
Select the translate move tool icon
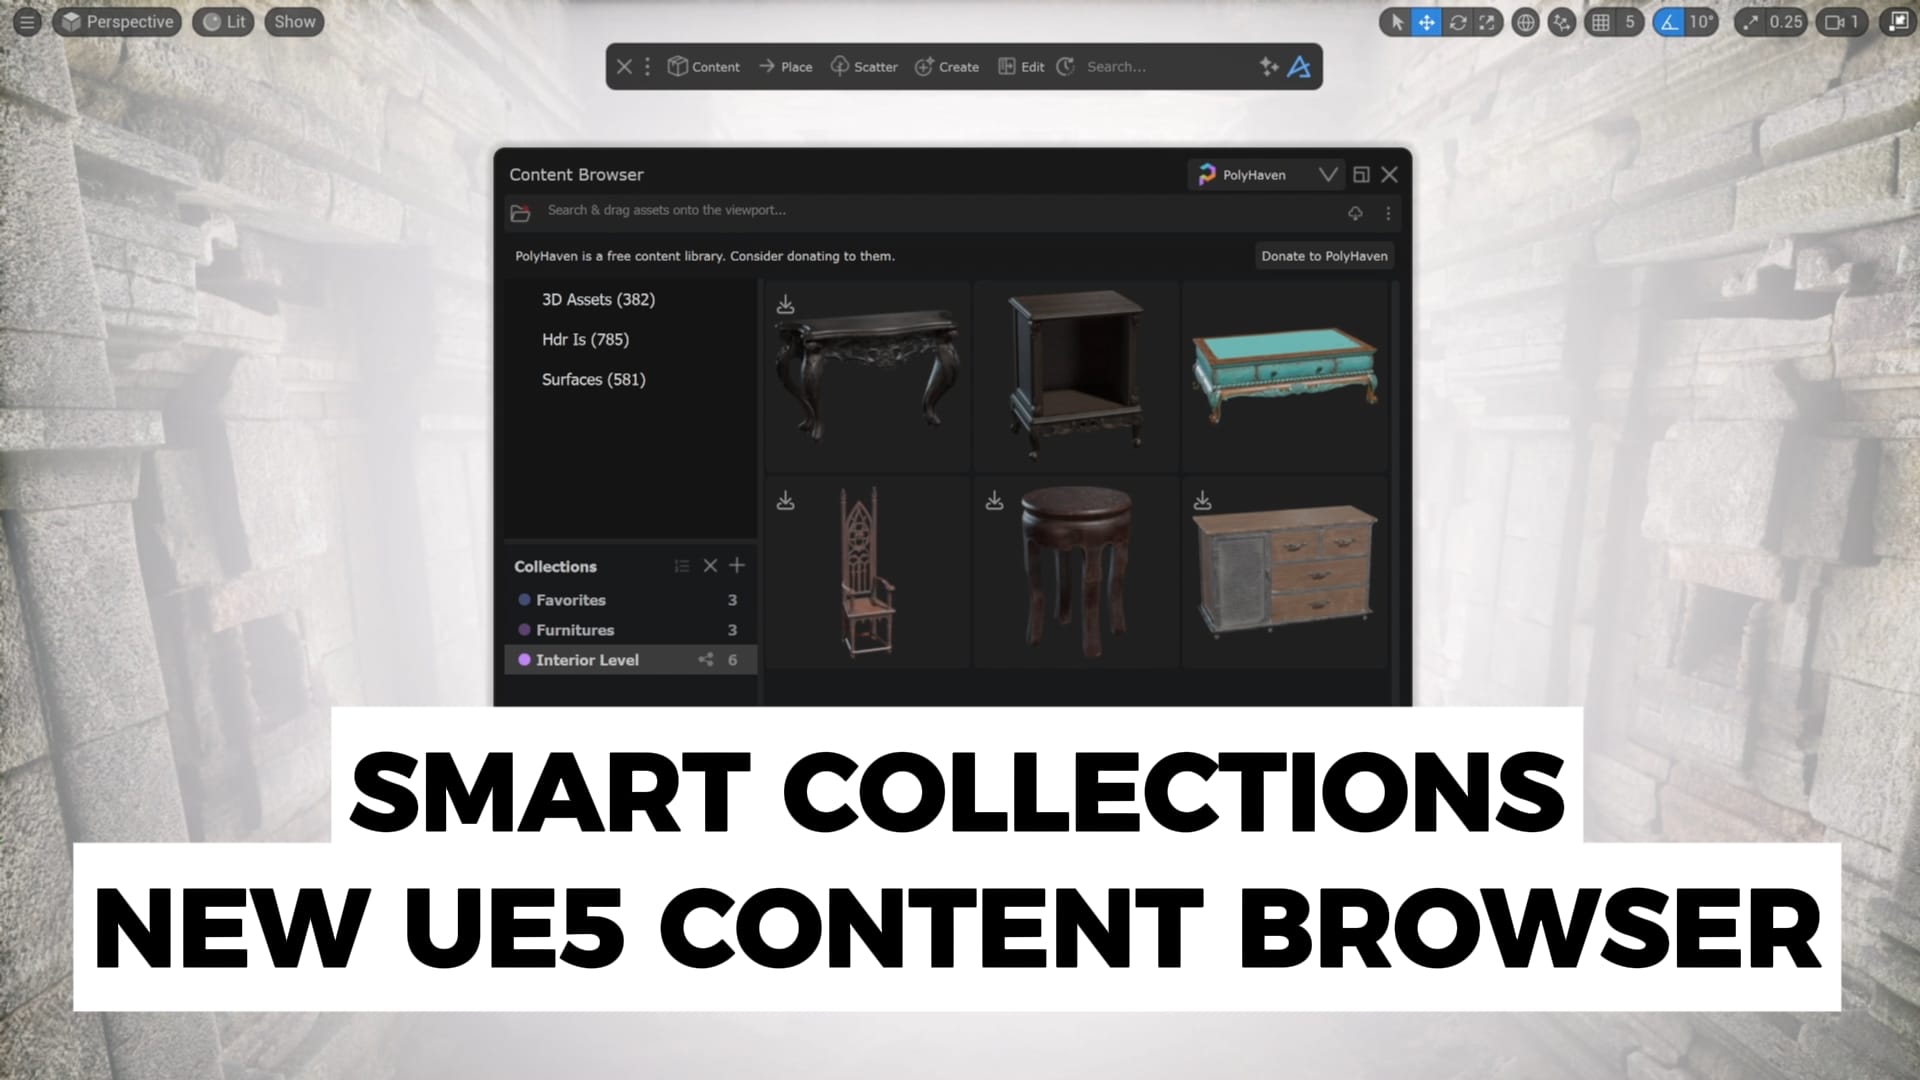coord(1427,22)
